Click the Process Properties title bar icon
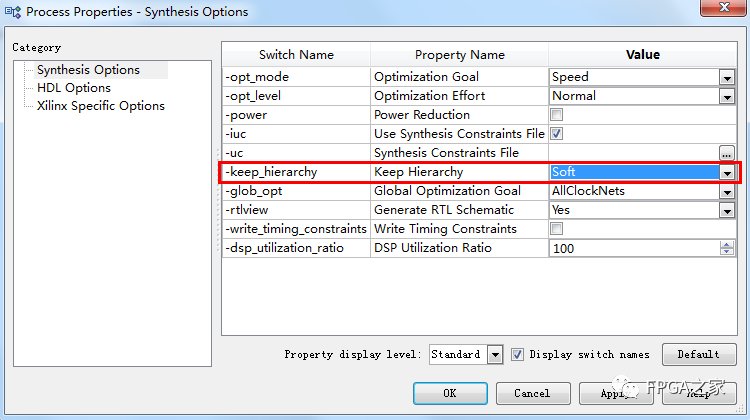This screenshot has width=750, height=420. (x=12, y=12)
